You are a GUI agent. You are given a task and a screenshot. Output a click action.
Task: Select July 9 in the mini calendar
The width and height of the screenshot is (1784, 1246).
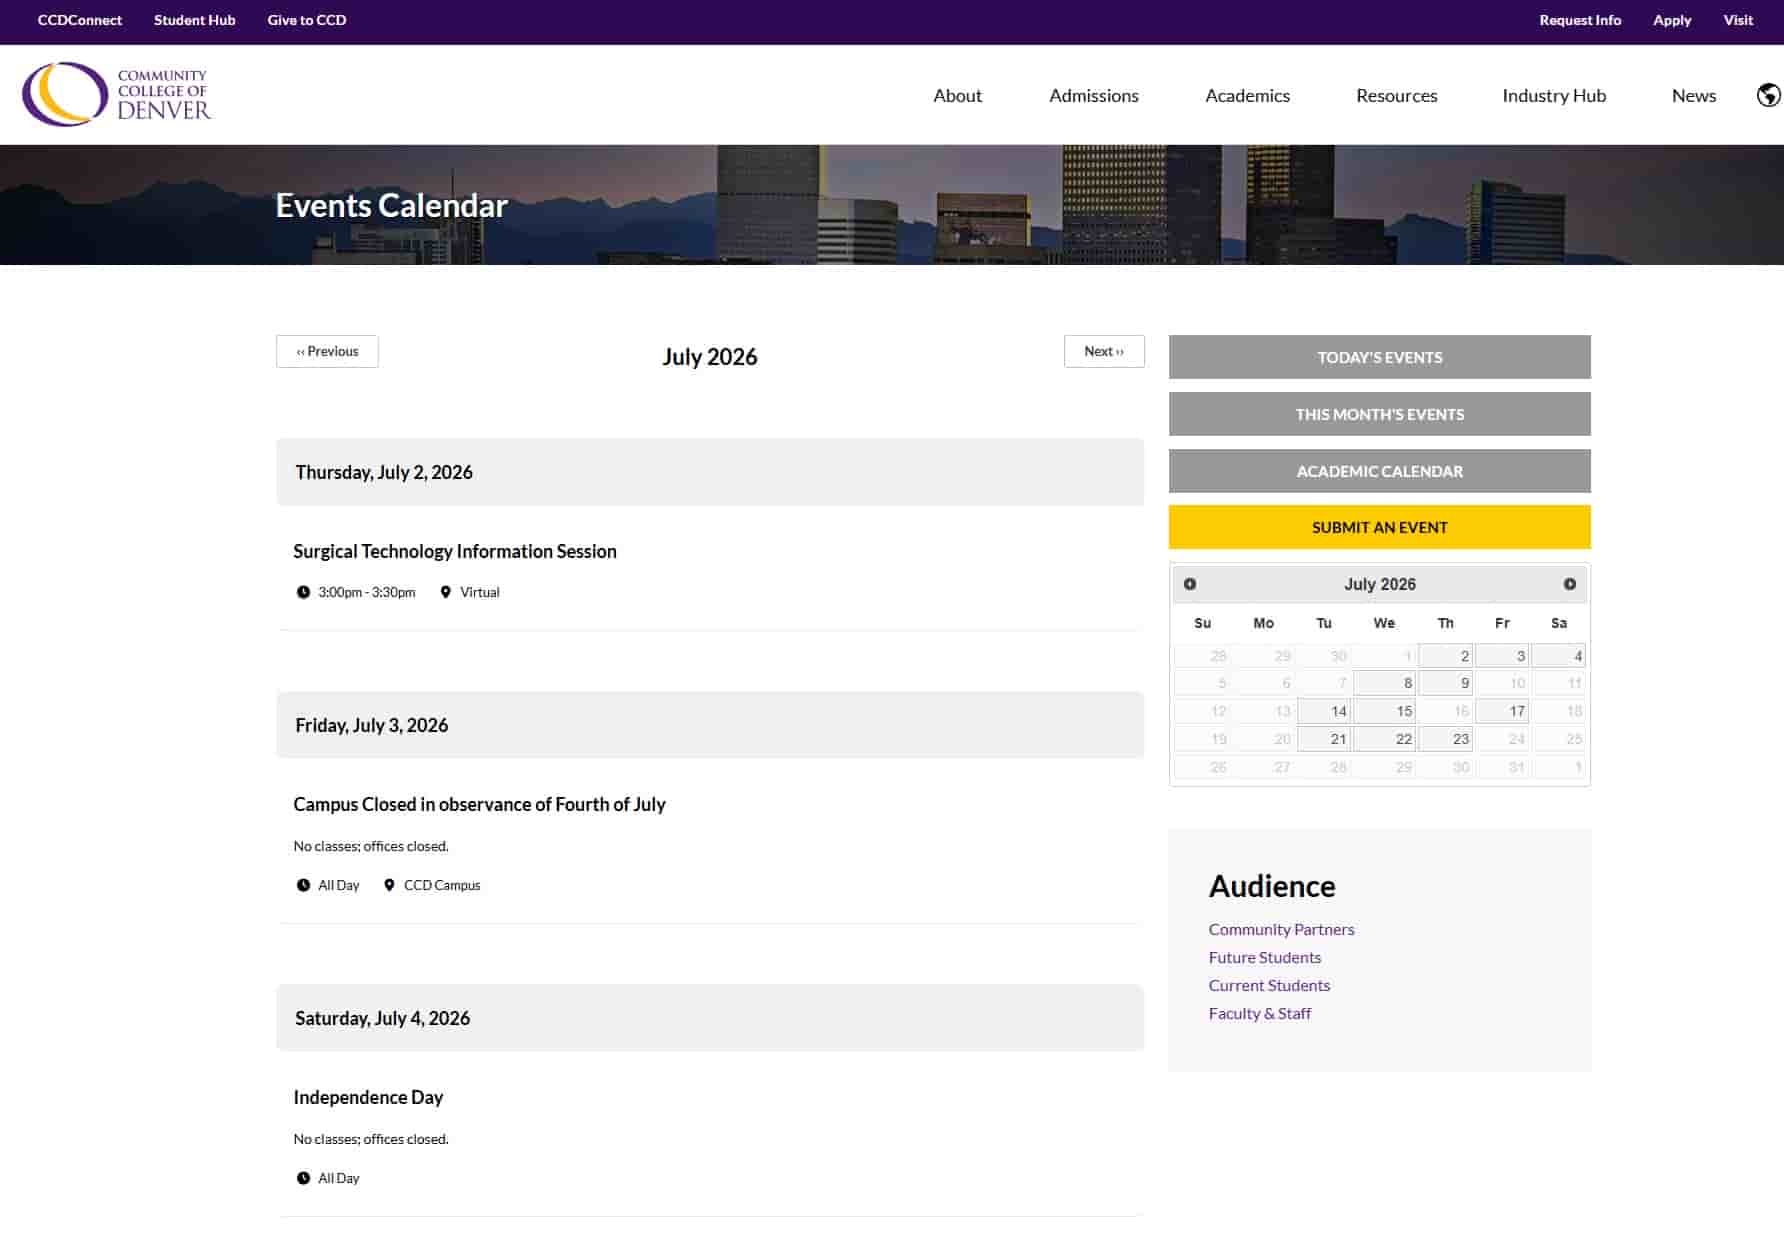[1445, 683]
